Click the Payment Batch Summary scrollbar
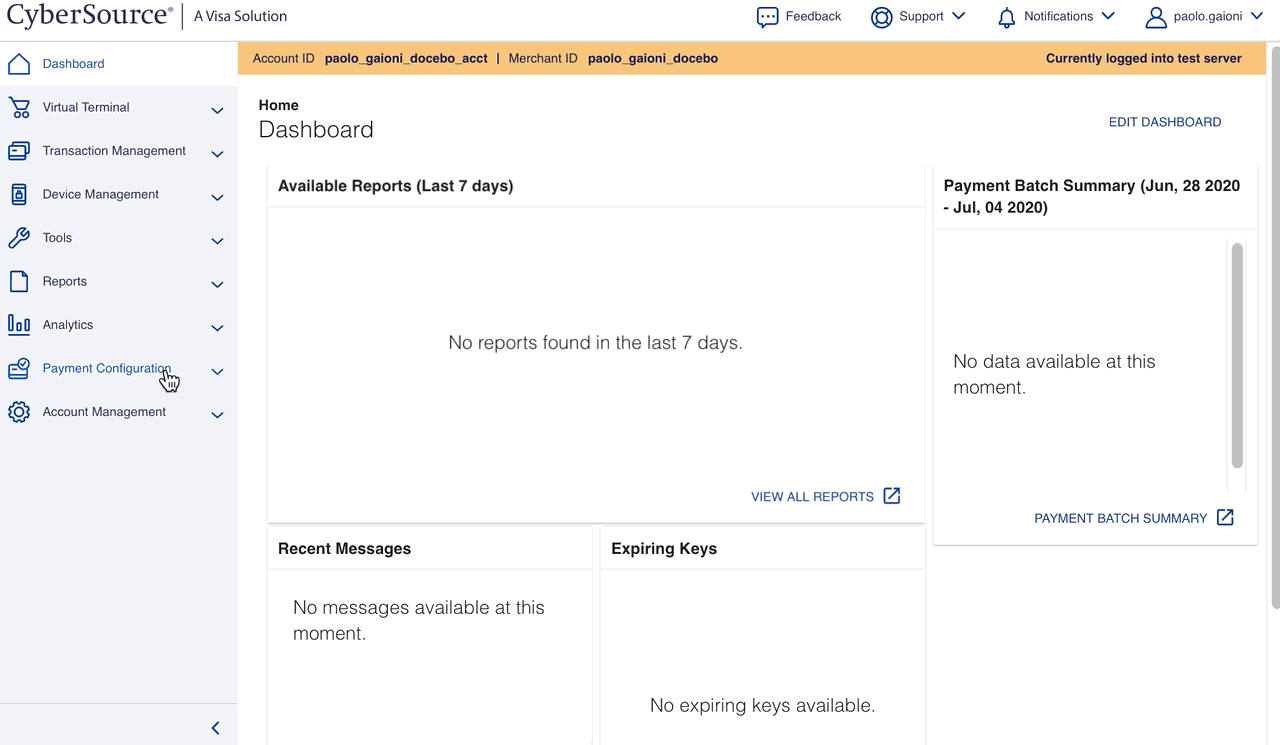This screenshot has height=745, width=1280. [x=1236, y=355]
